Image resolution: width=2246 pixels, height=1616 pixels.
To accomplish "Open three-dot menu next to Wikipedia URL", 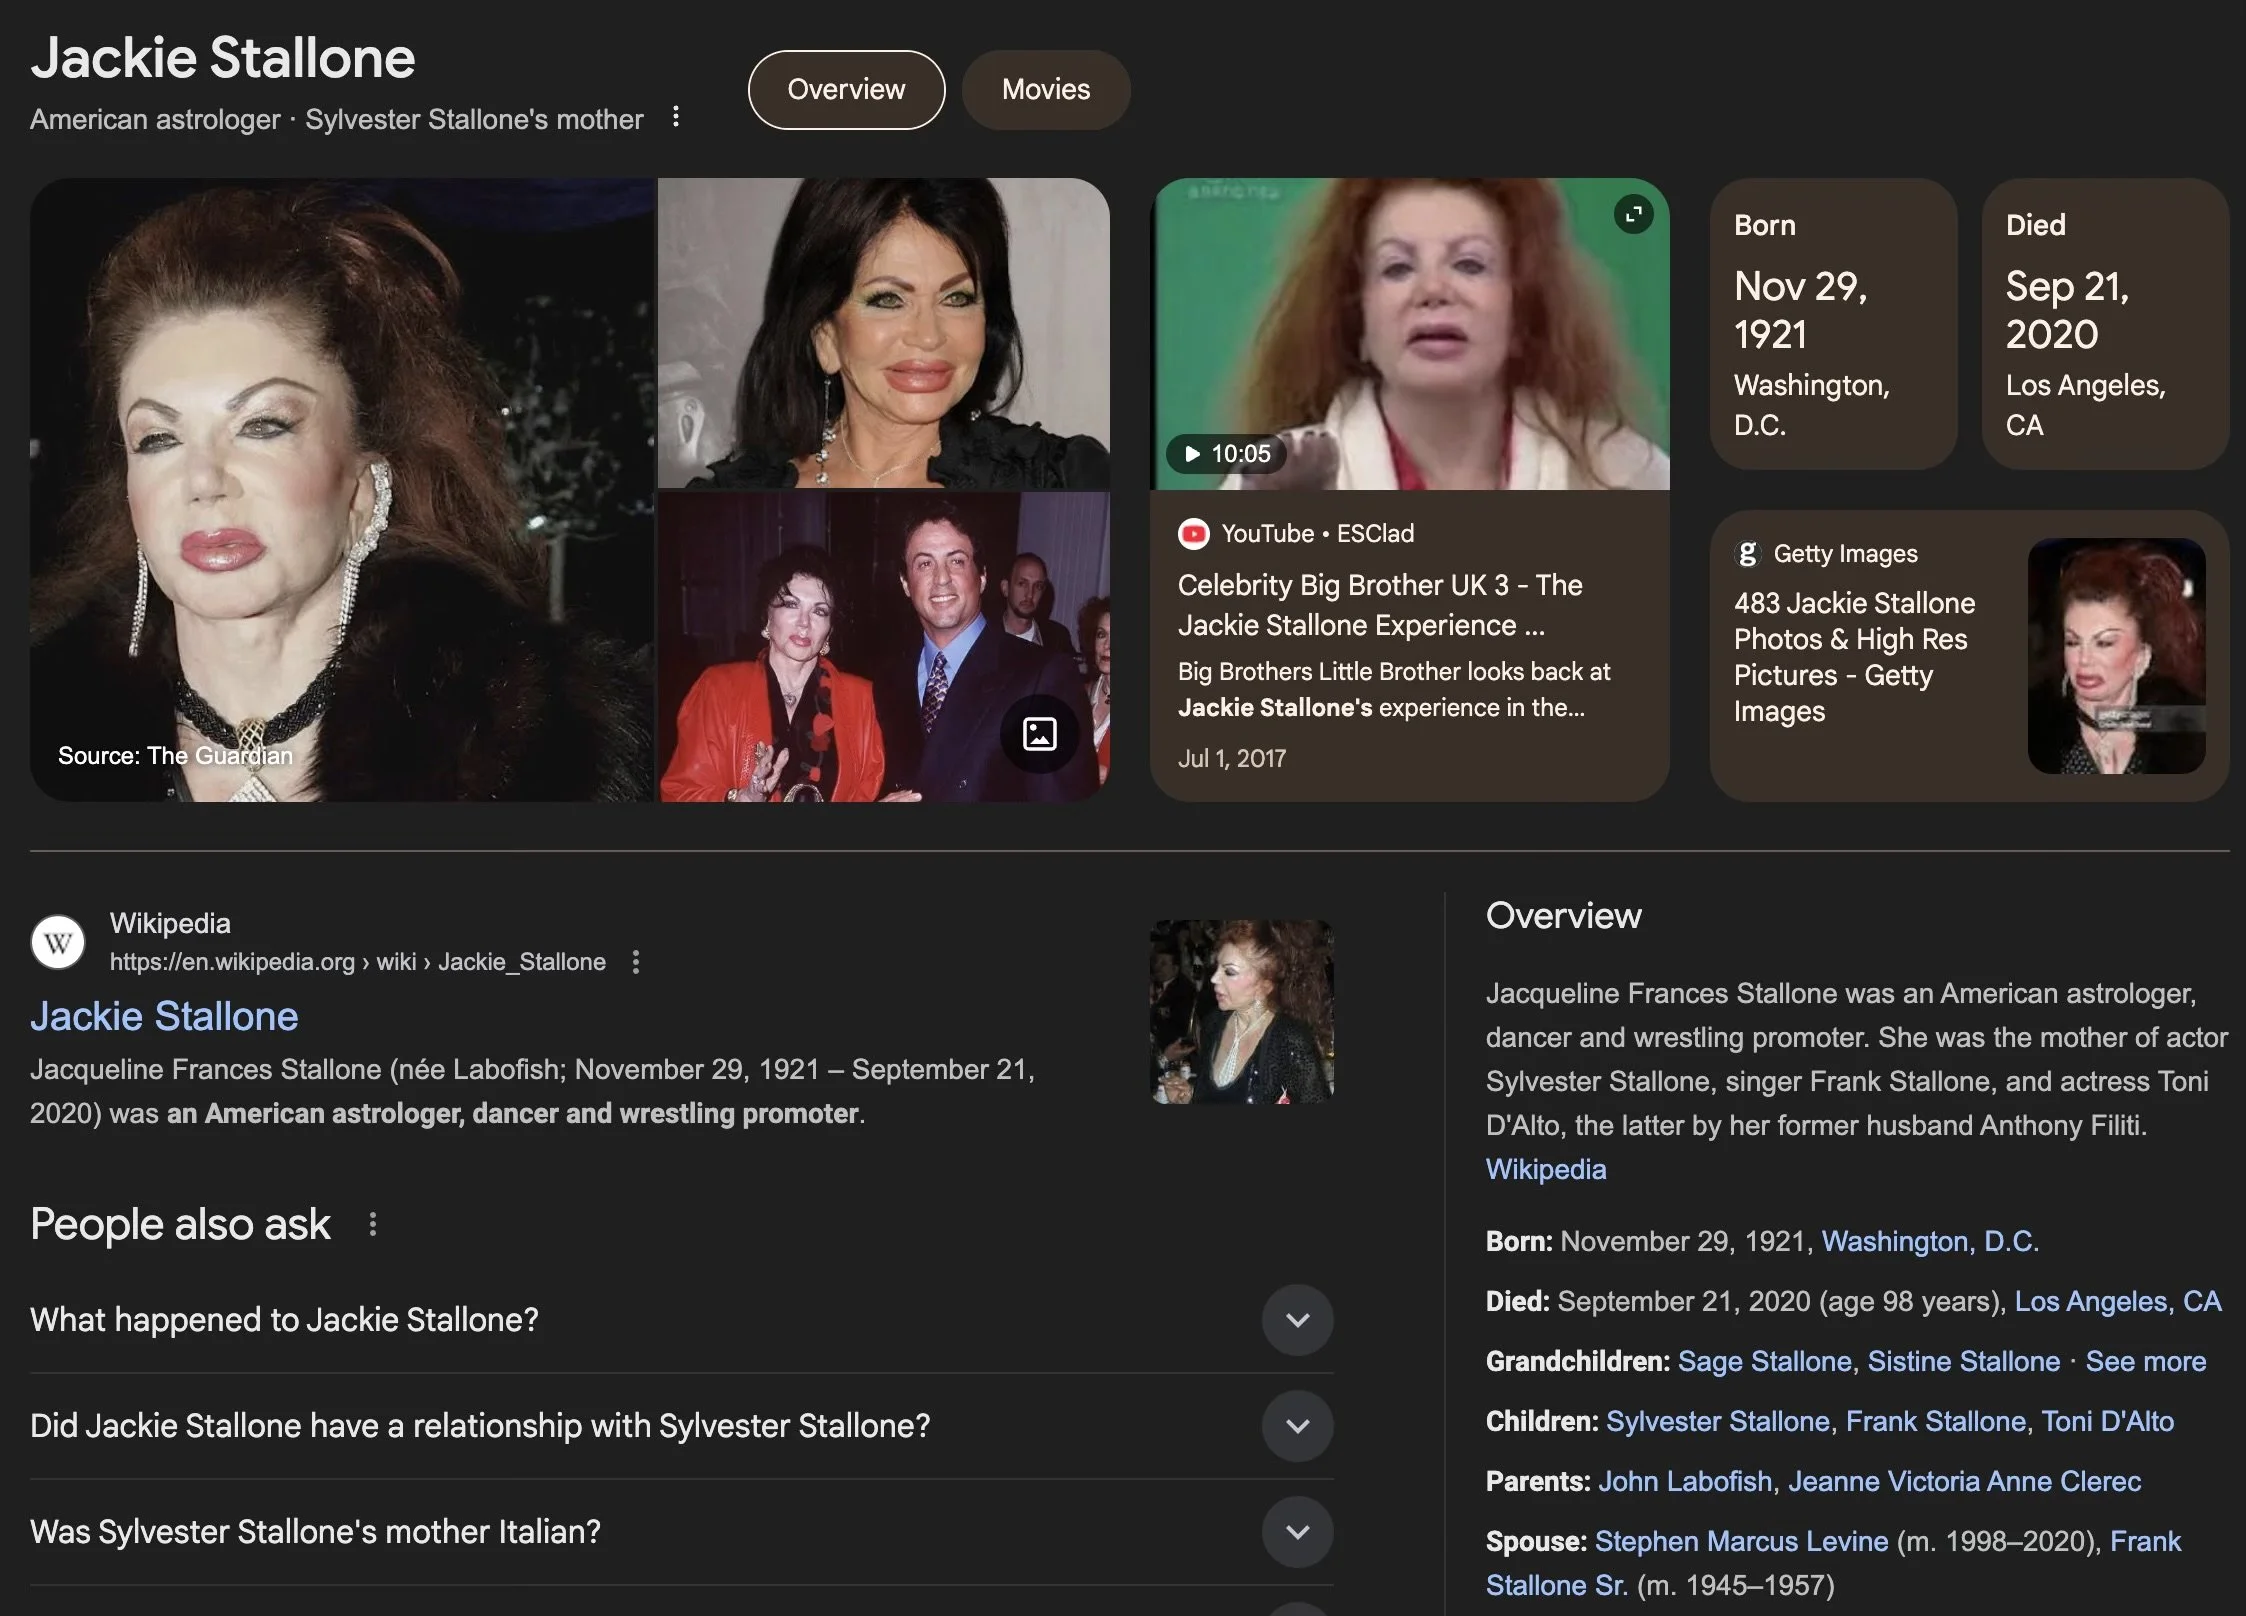I will tap(636, 962).
